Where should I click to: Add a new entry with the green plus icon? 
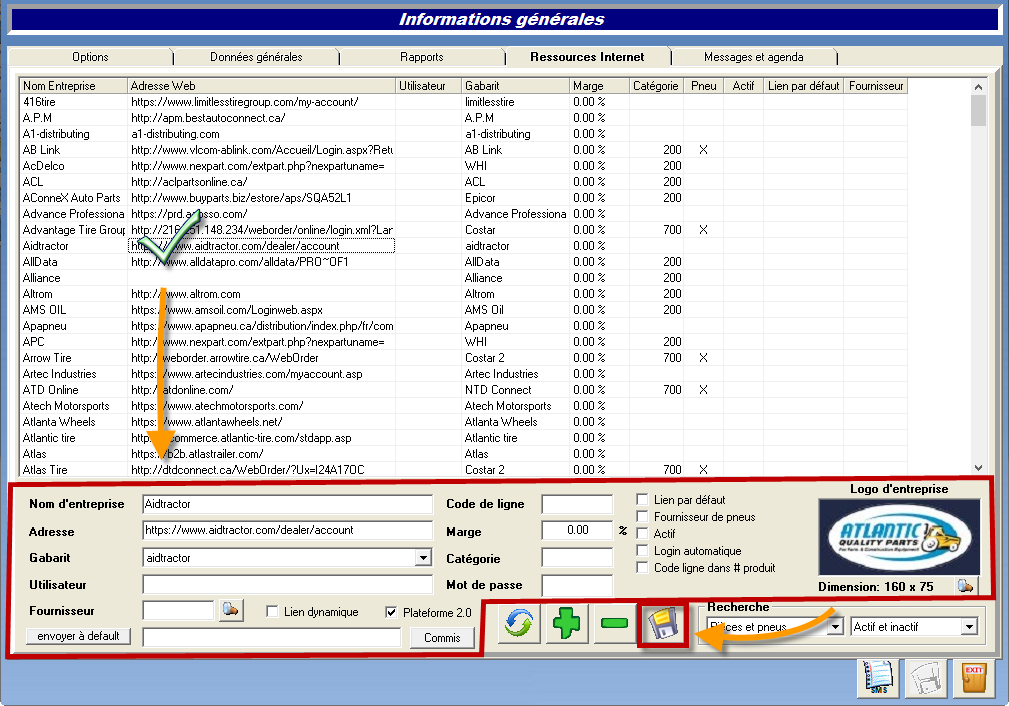566,623
